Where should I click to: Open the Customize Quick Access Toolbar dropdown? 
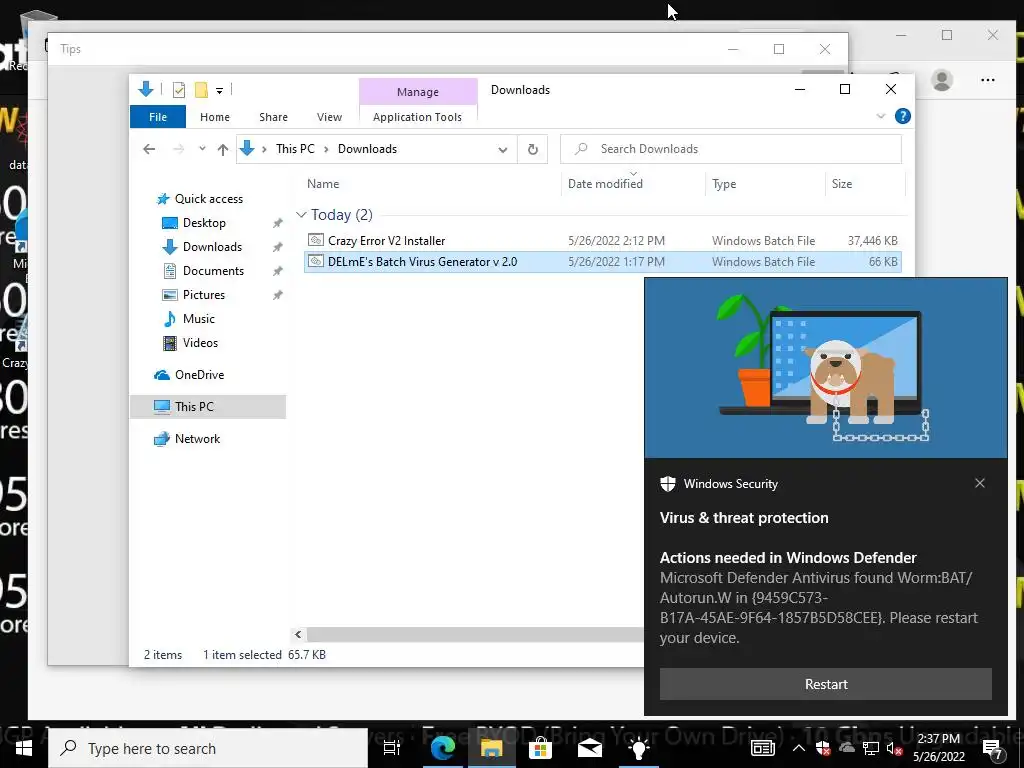click(219, 91)
